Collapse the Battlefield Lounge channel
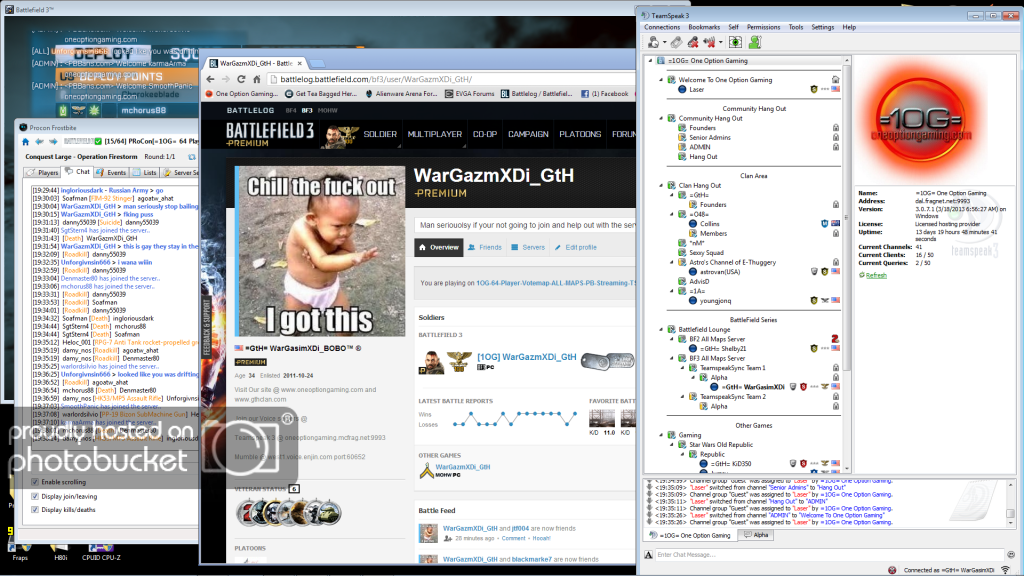The image size is (1024, 576). 660,328
